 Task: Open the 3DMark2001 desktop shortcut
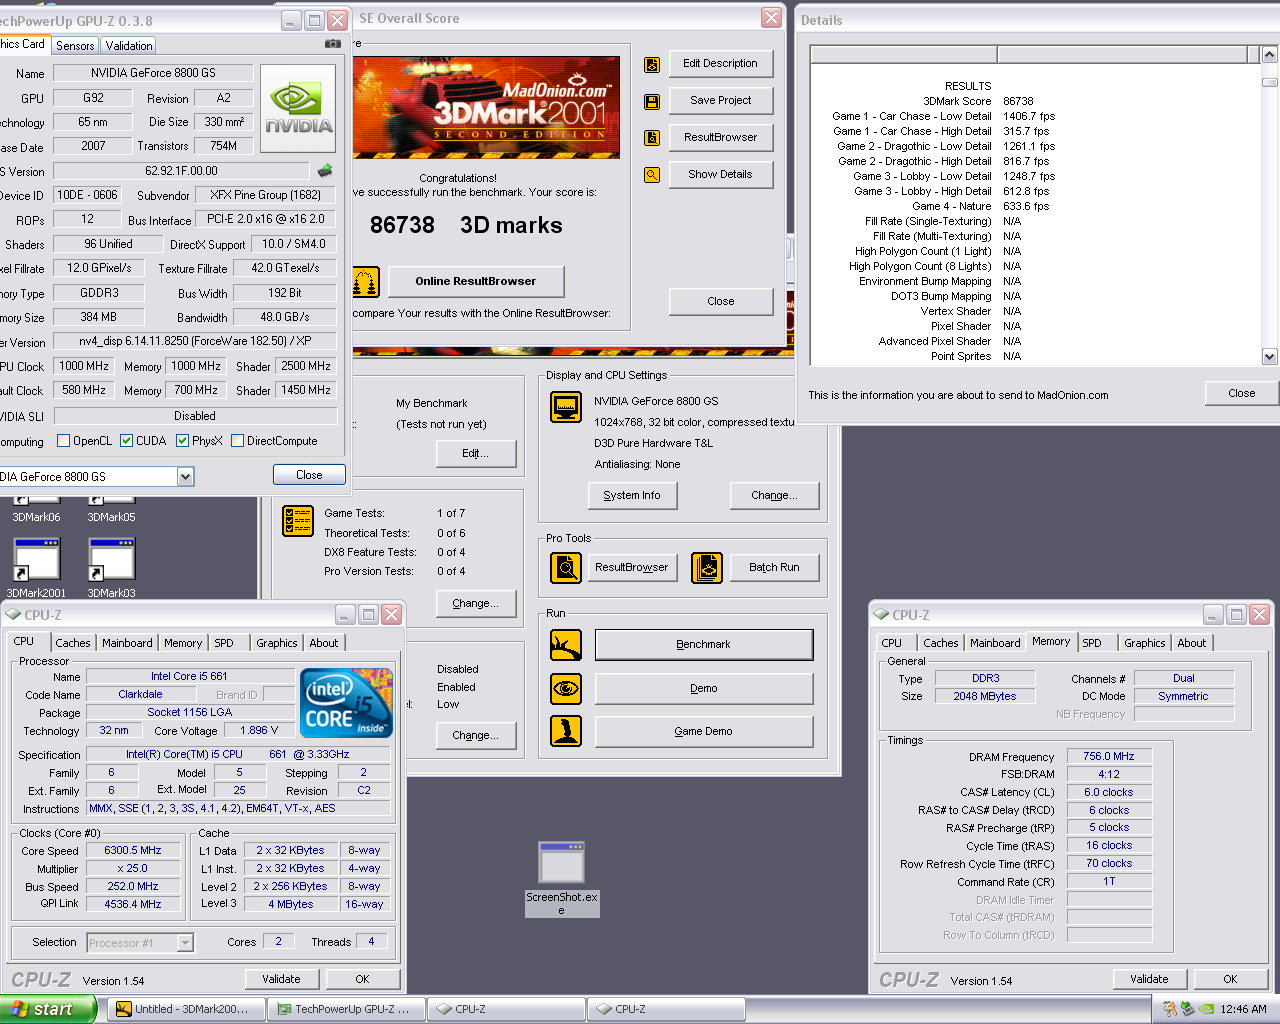coord(37,568)
